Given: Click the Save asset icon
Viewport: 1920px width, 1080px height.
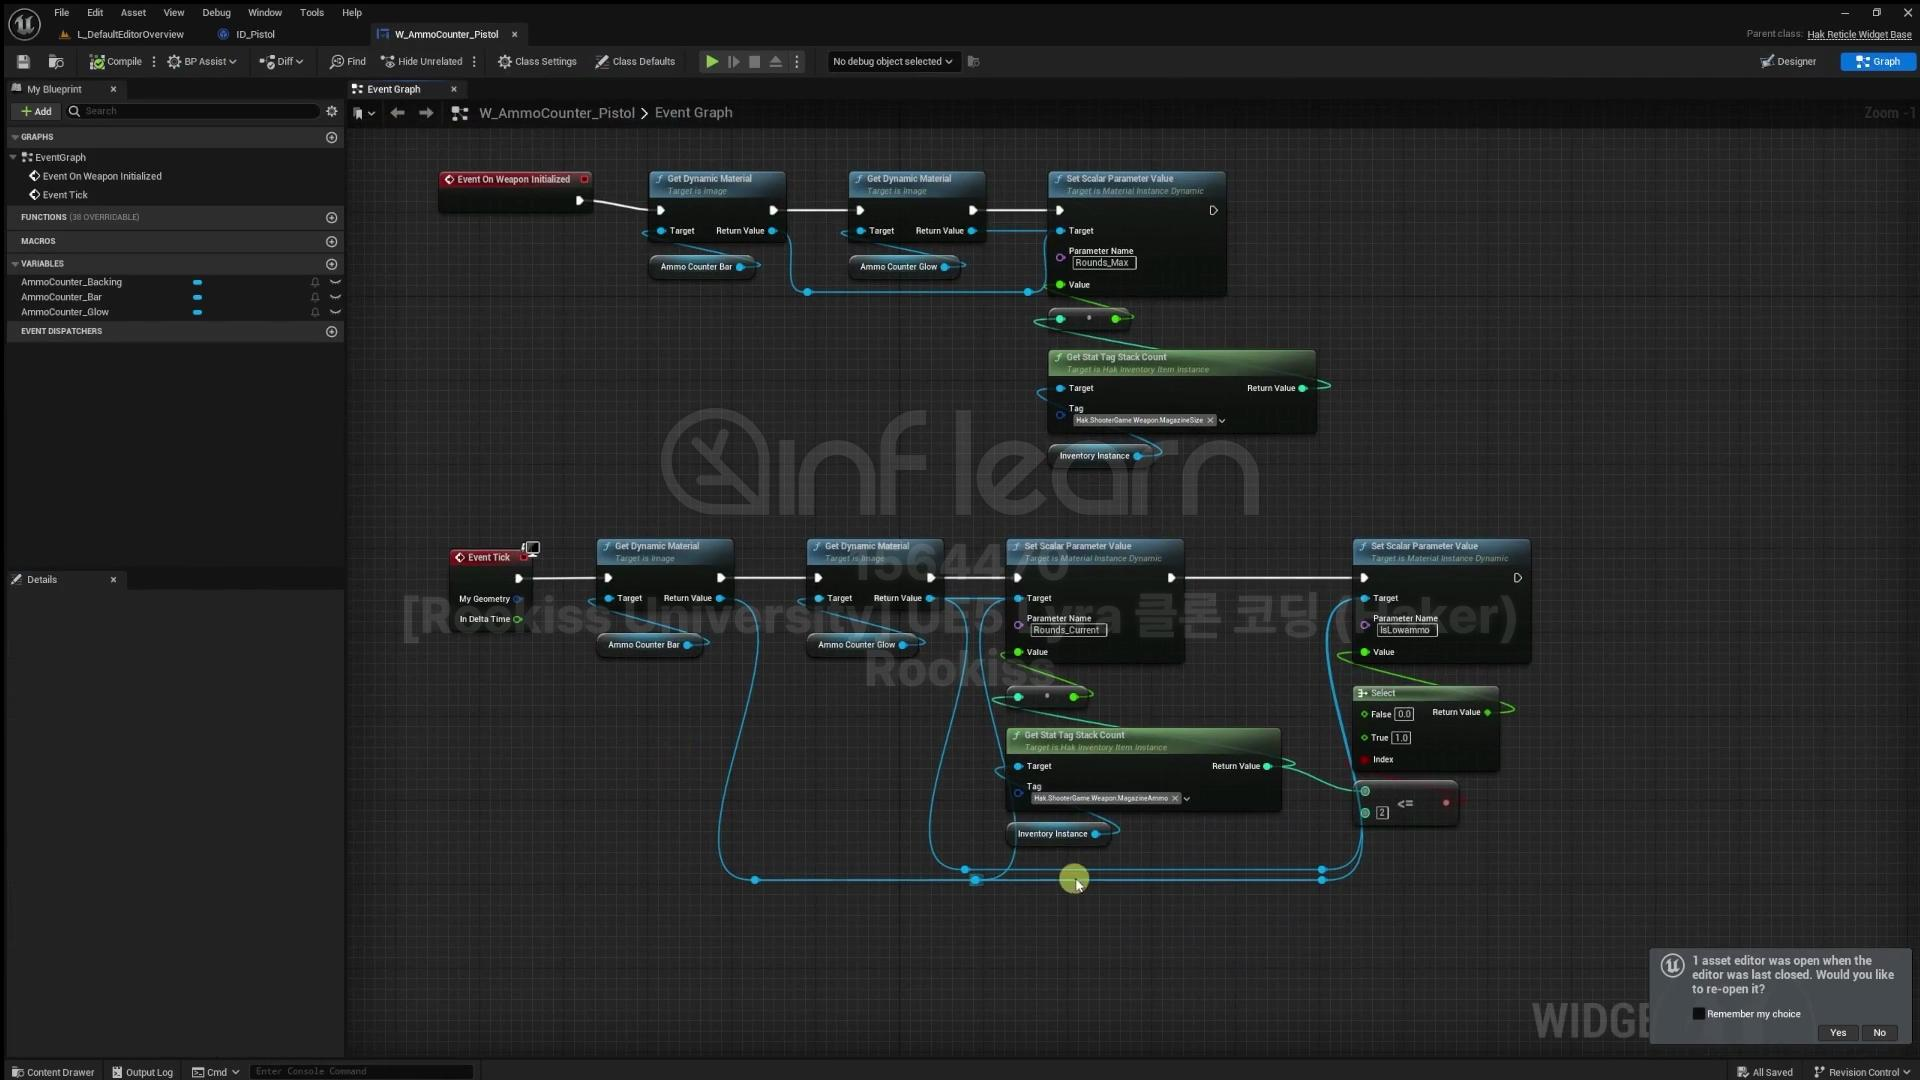Looking at the screenshot, I should tap(23, 62).
